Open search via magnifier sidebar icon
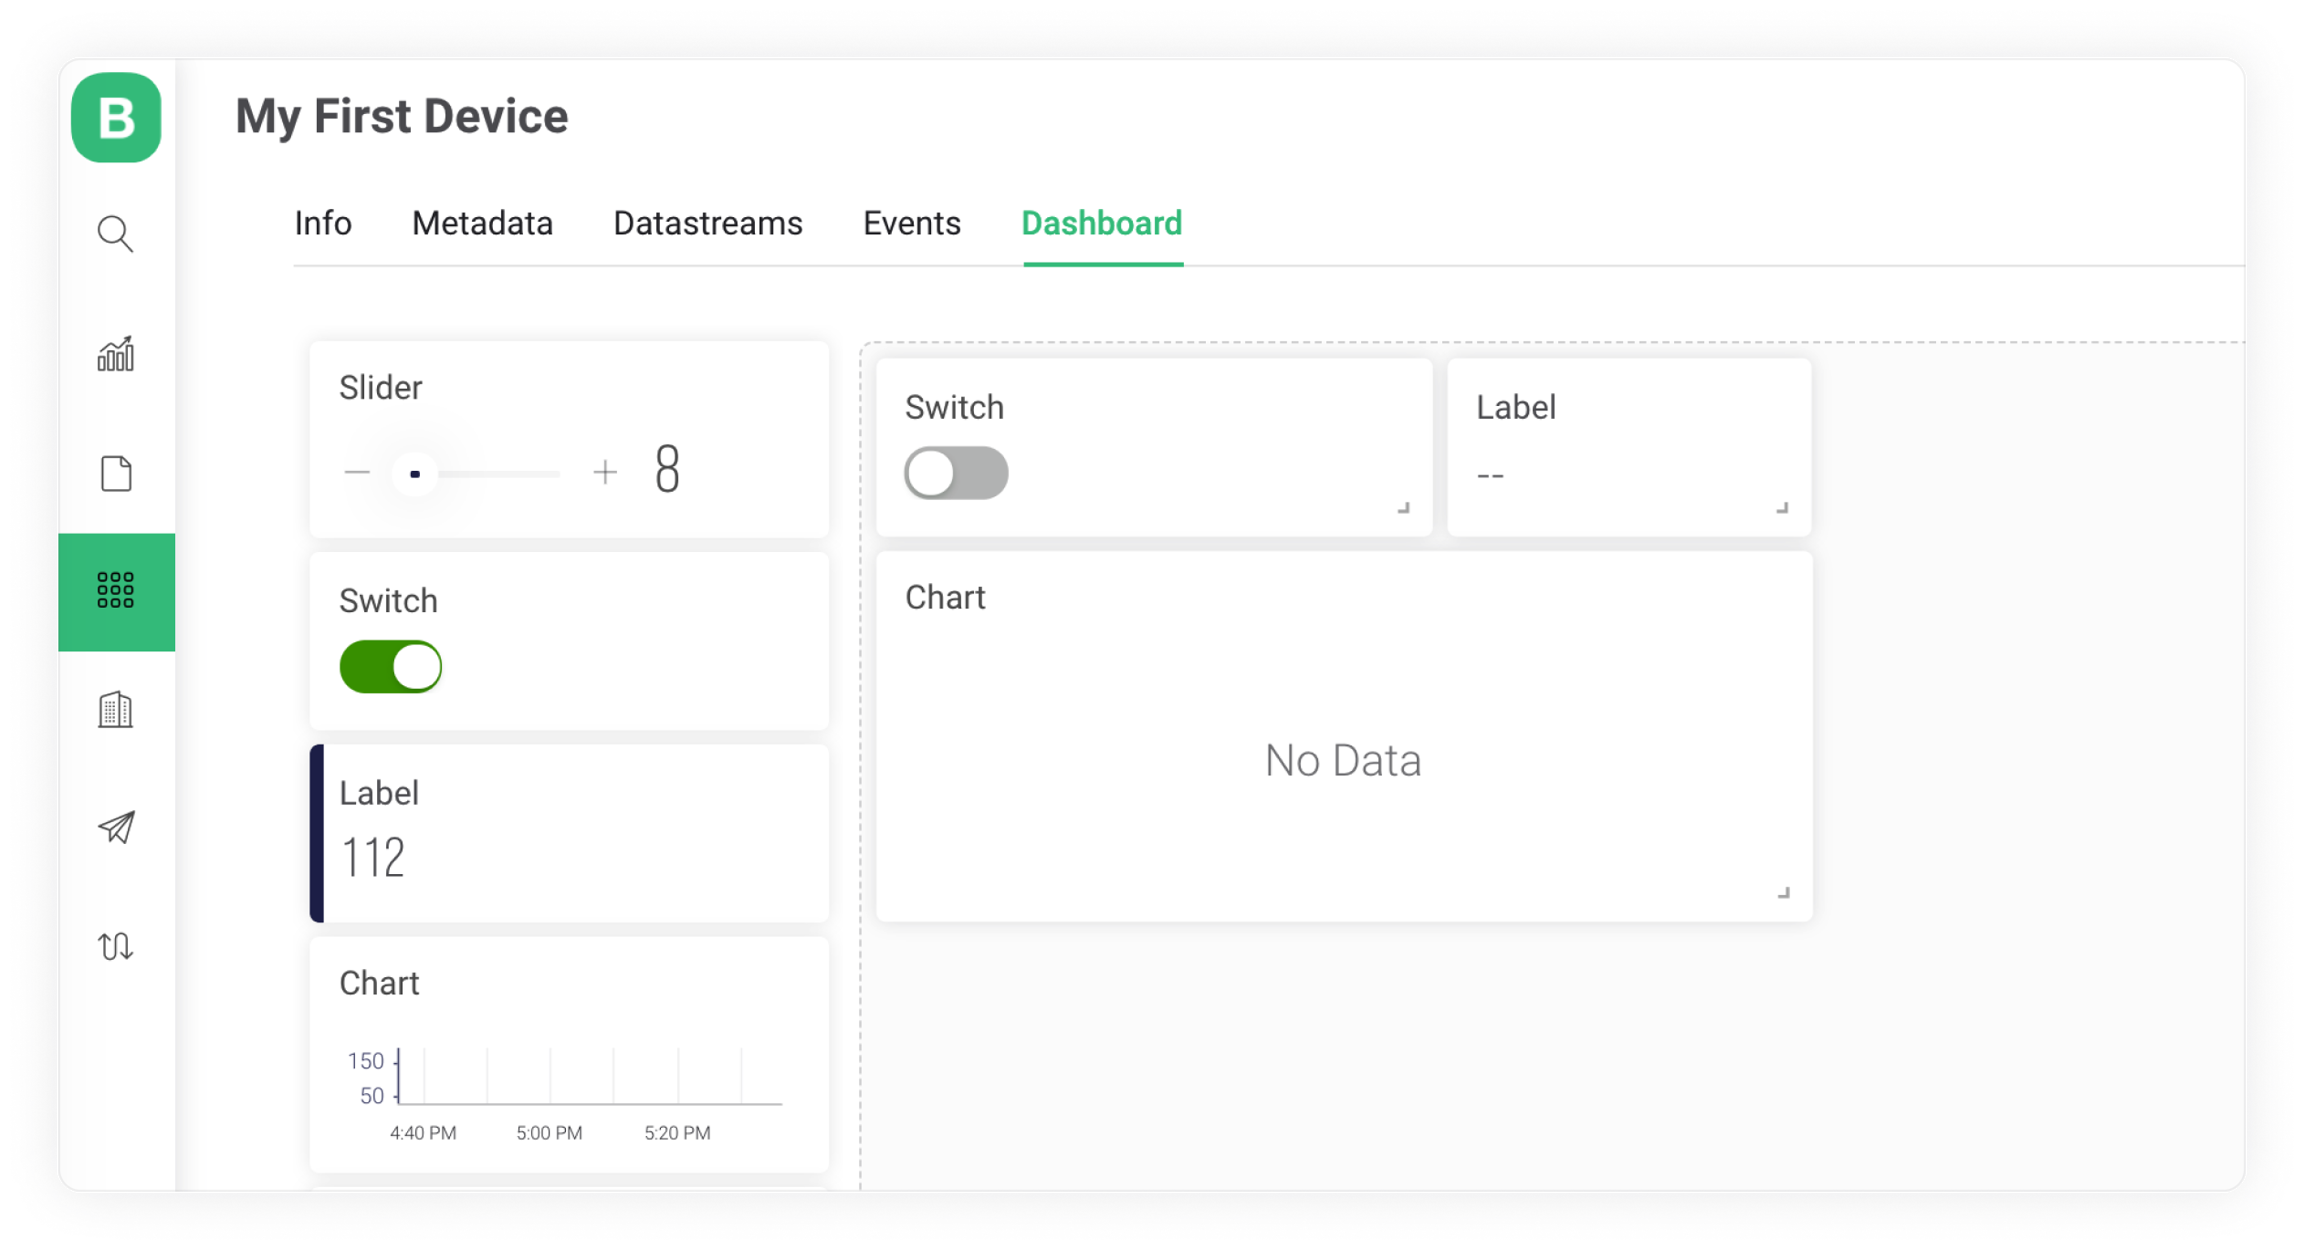Viewport: 2304px width, 1250px height. click(x=116, y=234)
